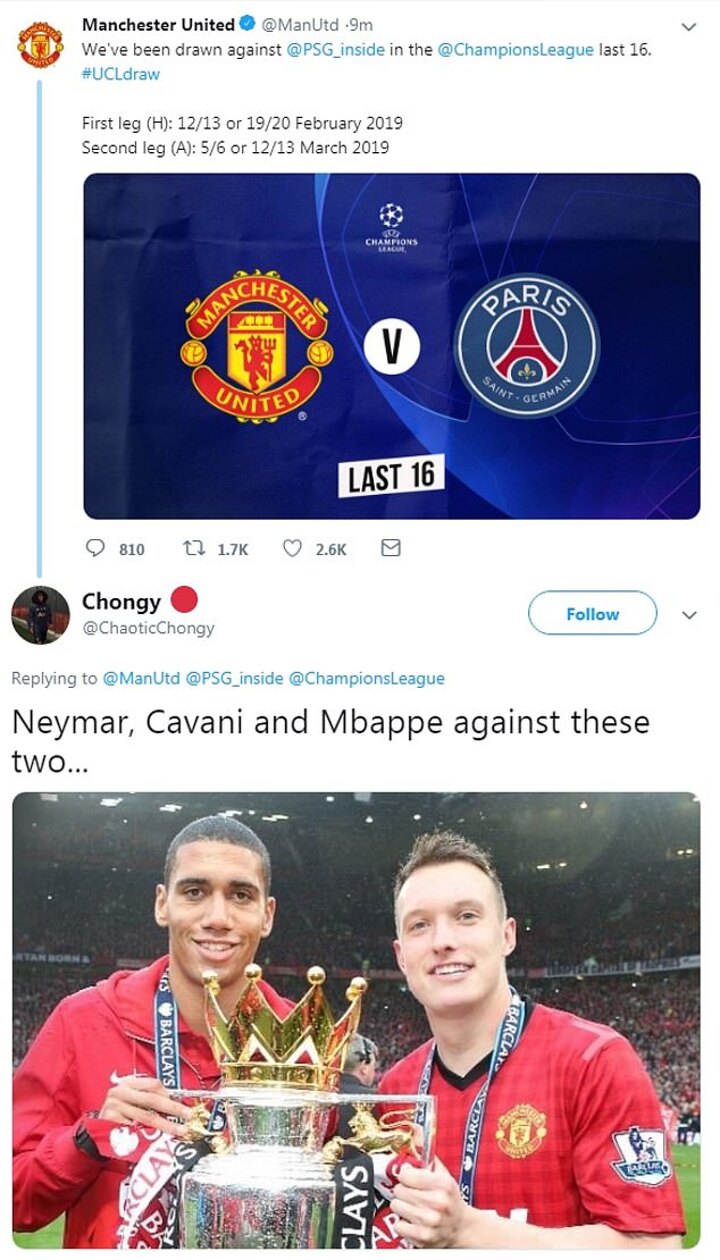720x1260 pixels.
Task: Expand the ManUtd tweet options chevron
Action: [x=689, y=26]
